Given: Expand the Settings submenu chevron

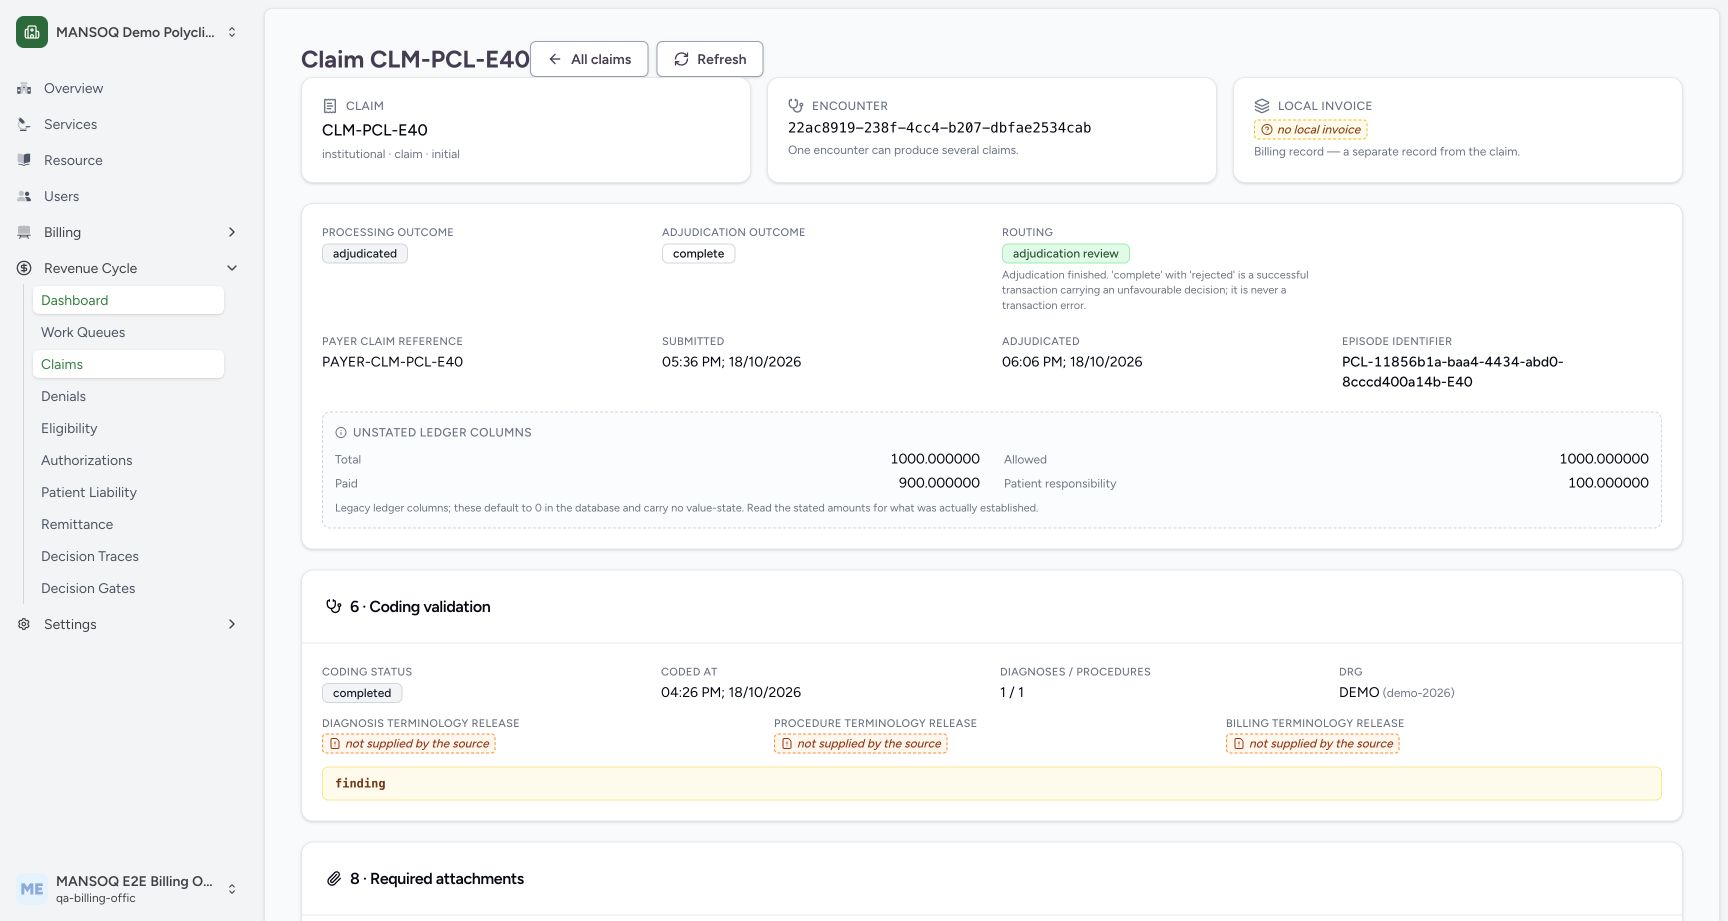Looking at the screenshot, I should coord(232,624).
